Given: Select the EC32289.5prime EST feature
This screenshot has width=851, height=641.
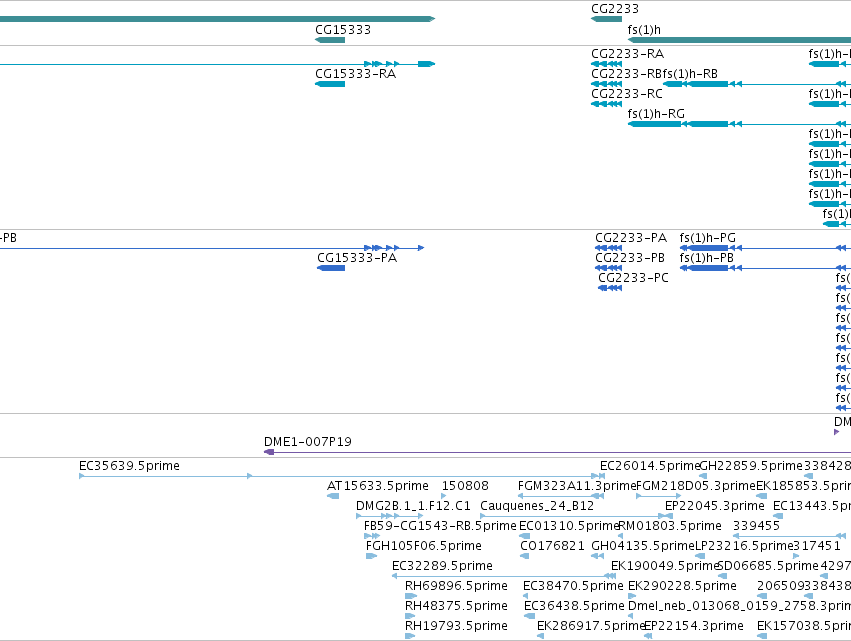Looking at the screenshot, I should [504, 576].
